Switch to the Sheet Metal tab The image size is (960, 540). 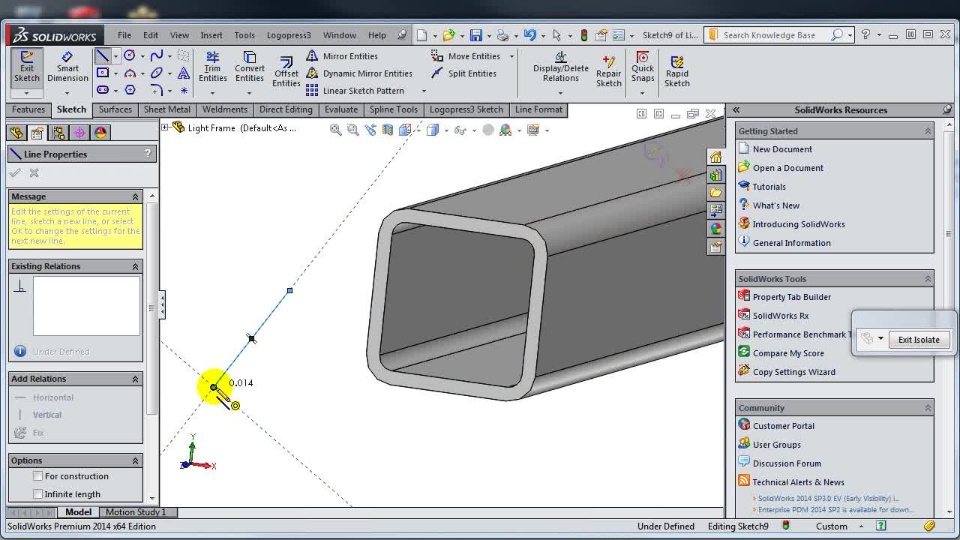point(167,110)
